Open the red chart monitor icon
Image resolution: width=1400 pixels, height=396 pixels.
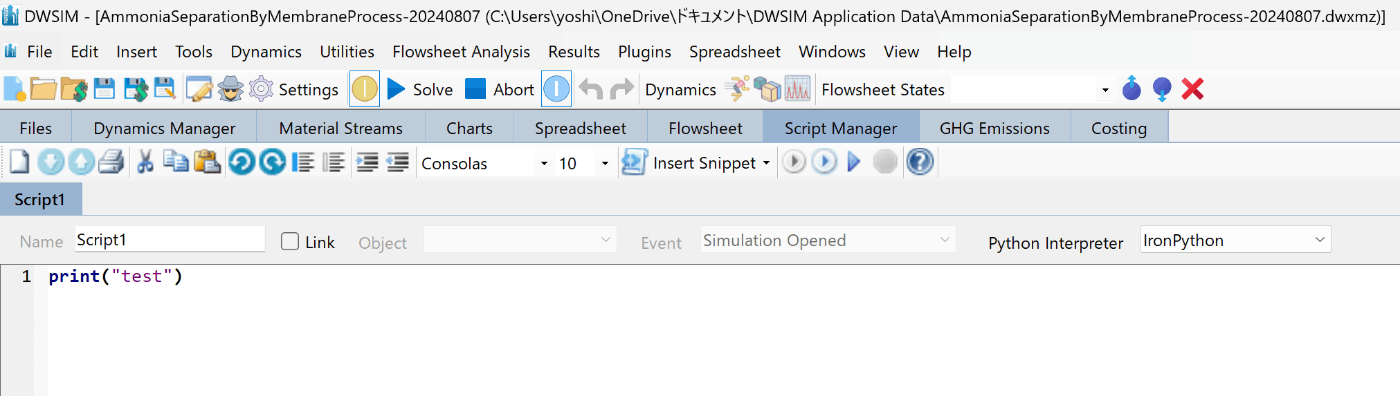tap(797, 90)
